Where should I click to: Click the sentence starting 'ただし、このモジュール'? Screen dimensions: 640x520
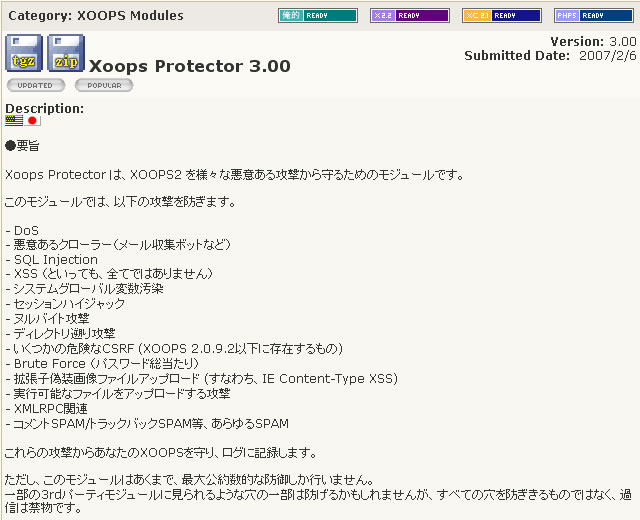tap(189, 480)
